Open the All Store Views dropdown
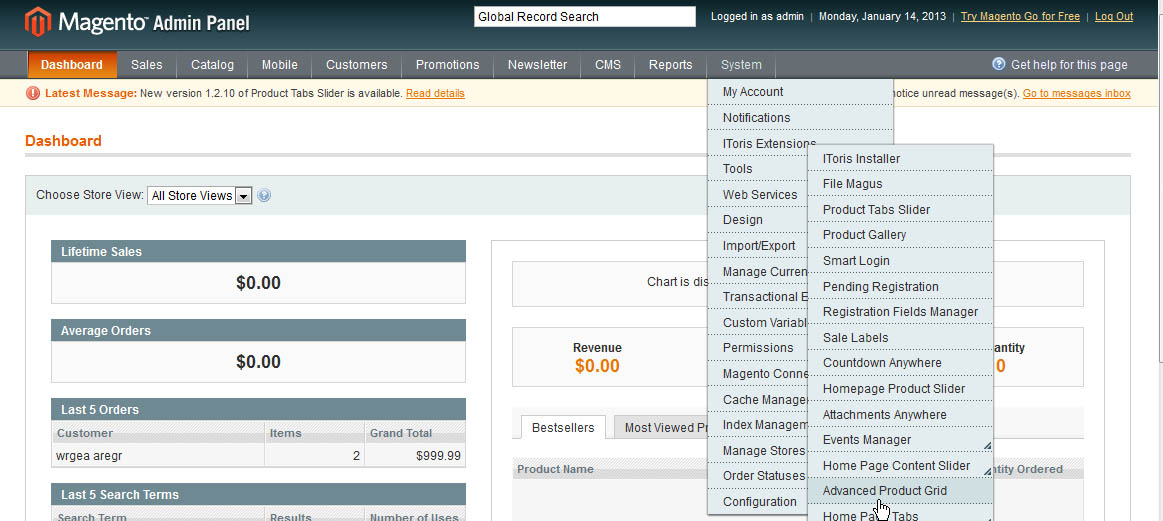1163x521 pixels. 200,196
